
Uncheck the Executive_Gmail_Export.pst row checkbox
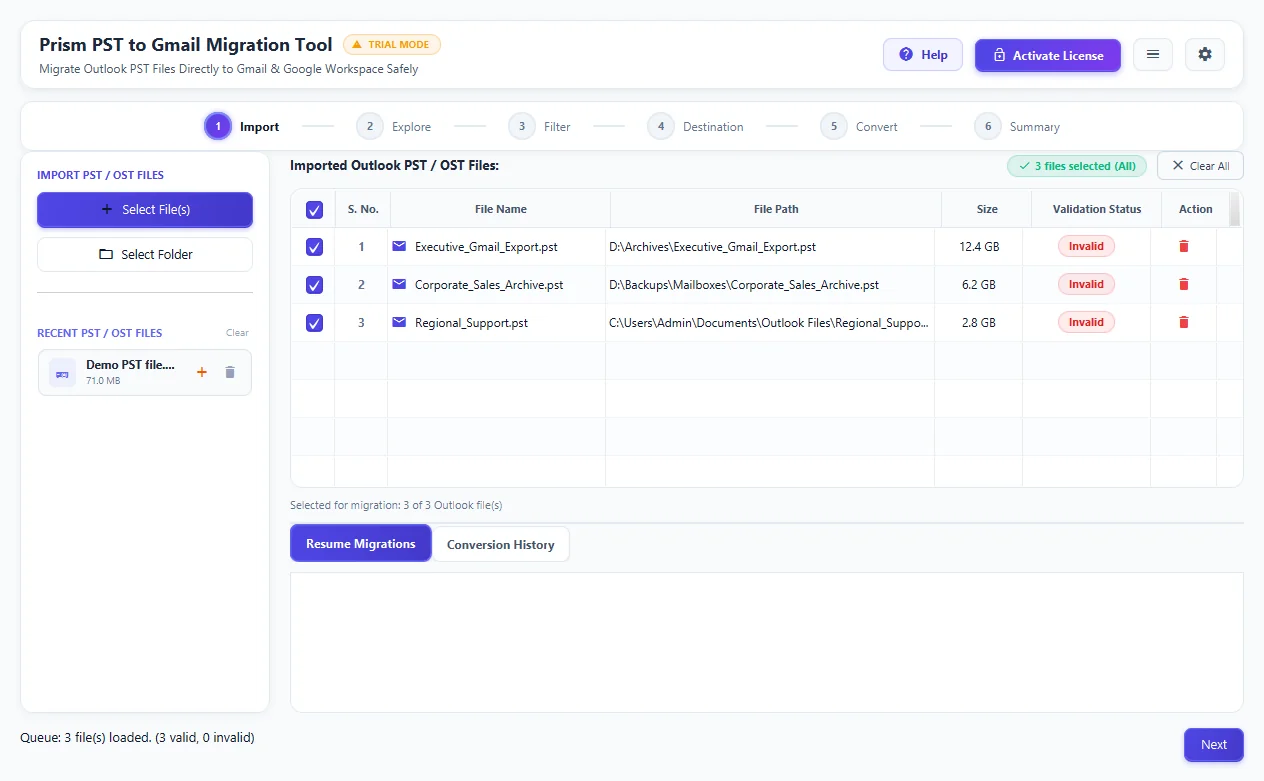point(314,247)
